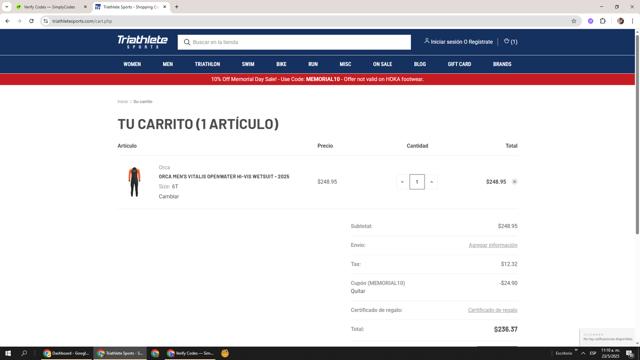The image size is (640, 360).
Task: Open the BIKE menu
Action: (281, 64)
